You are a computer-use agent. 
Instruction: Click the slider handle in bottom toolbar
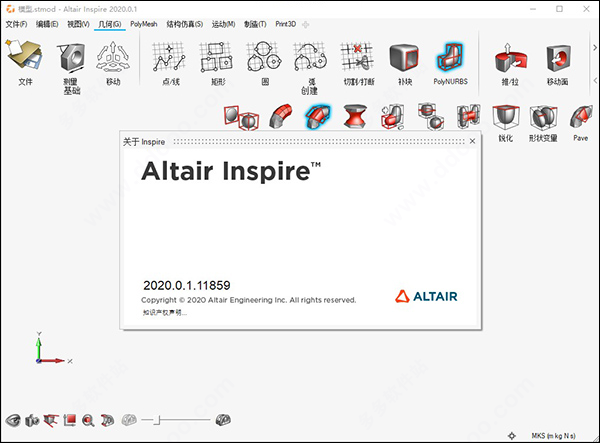click(x=158, y=420)
